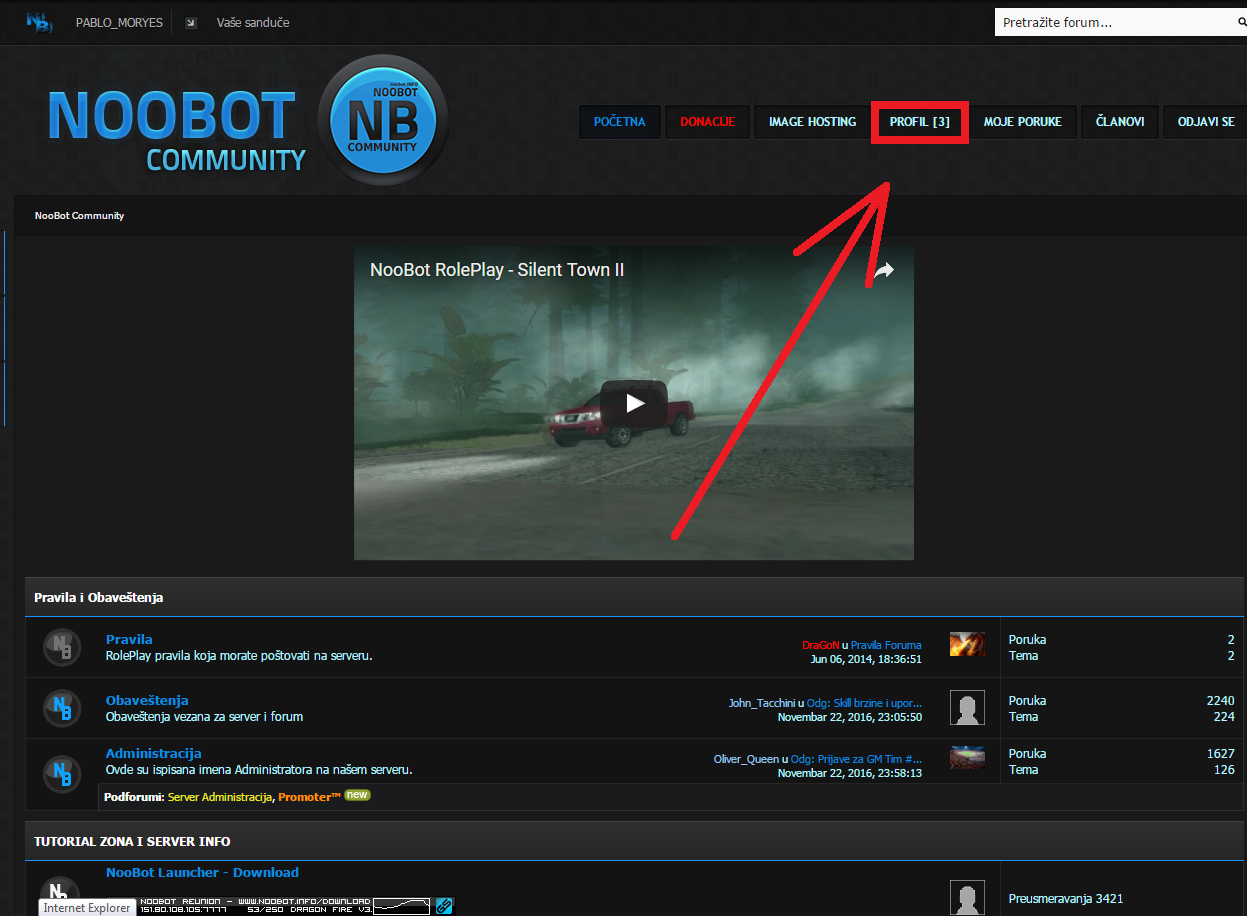Go to the DONACIJE menu item

707,122
